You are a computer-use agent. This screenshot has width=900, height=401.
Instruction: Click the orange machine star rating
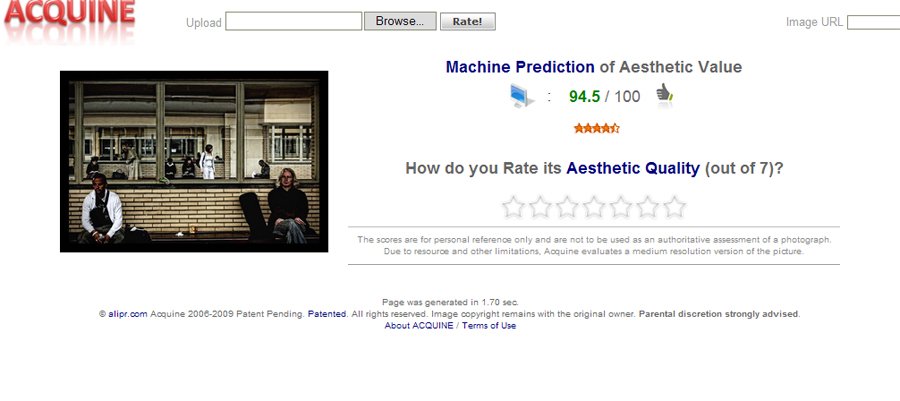(596, 128)
